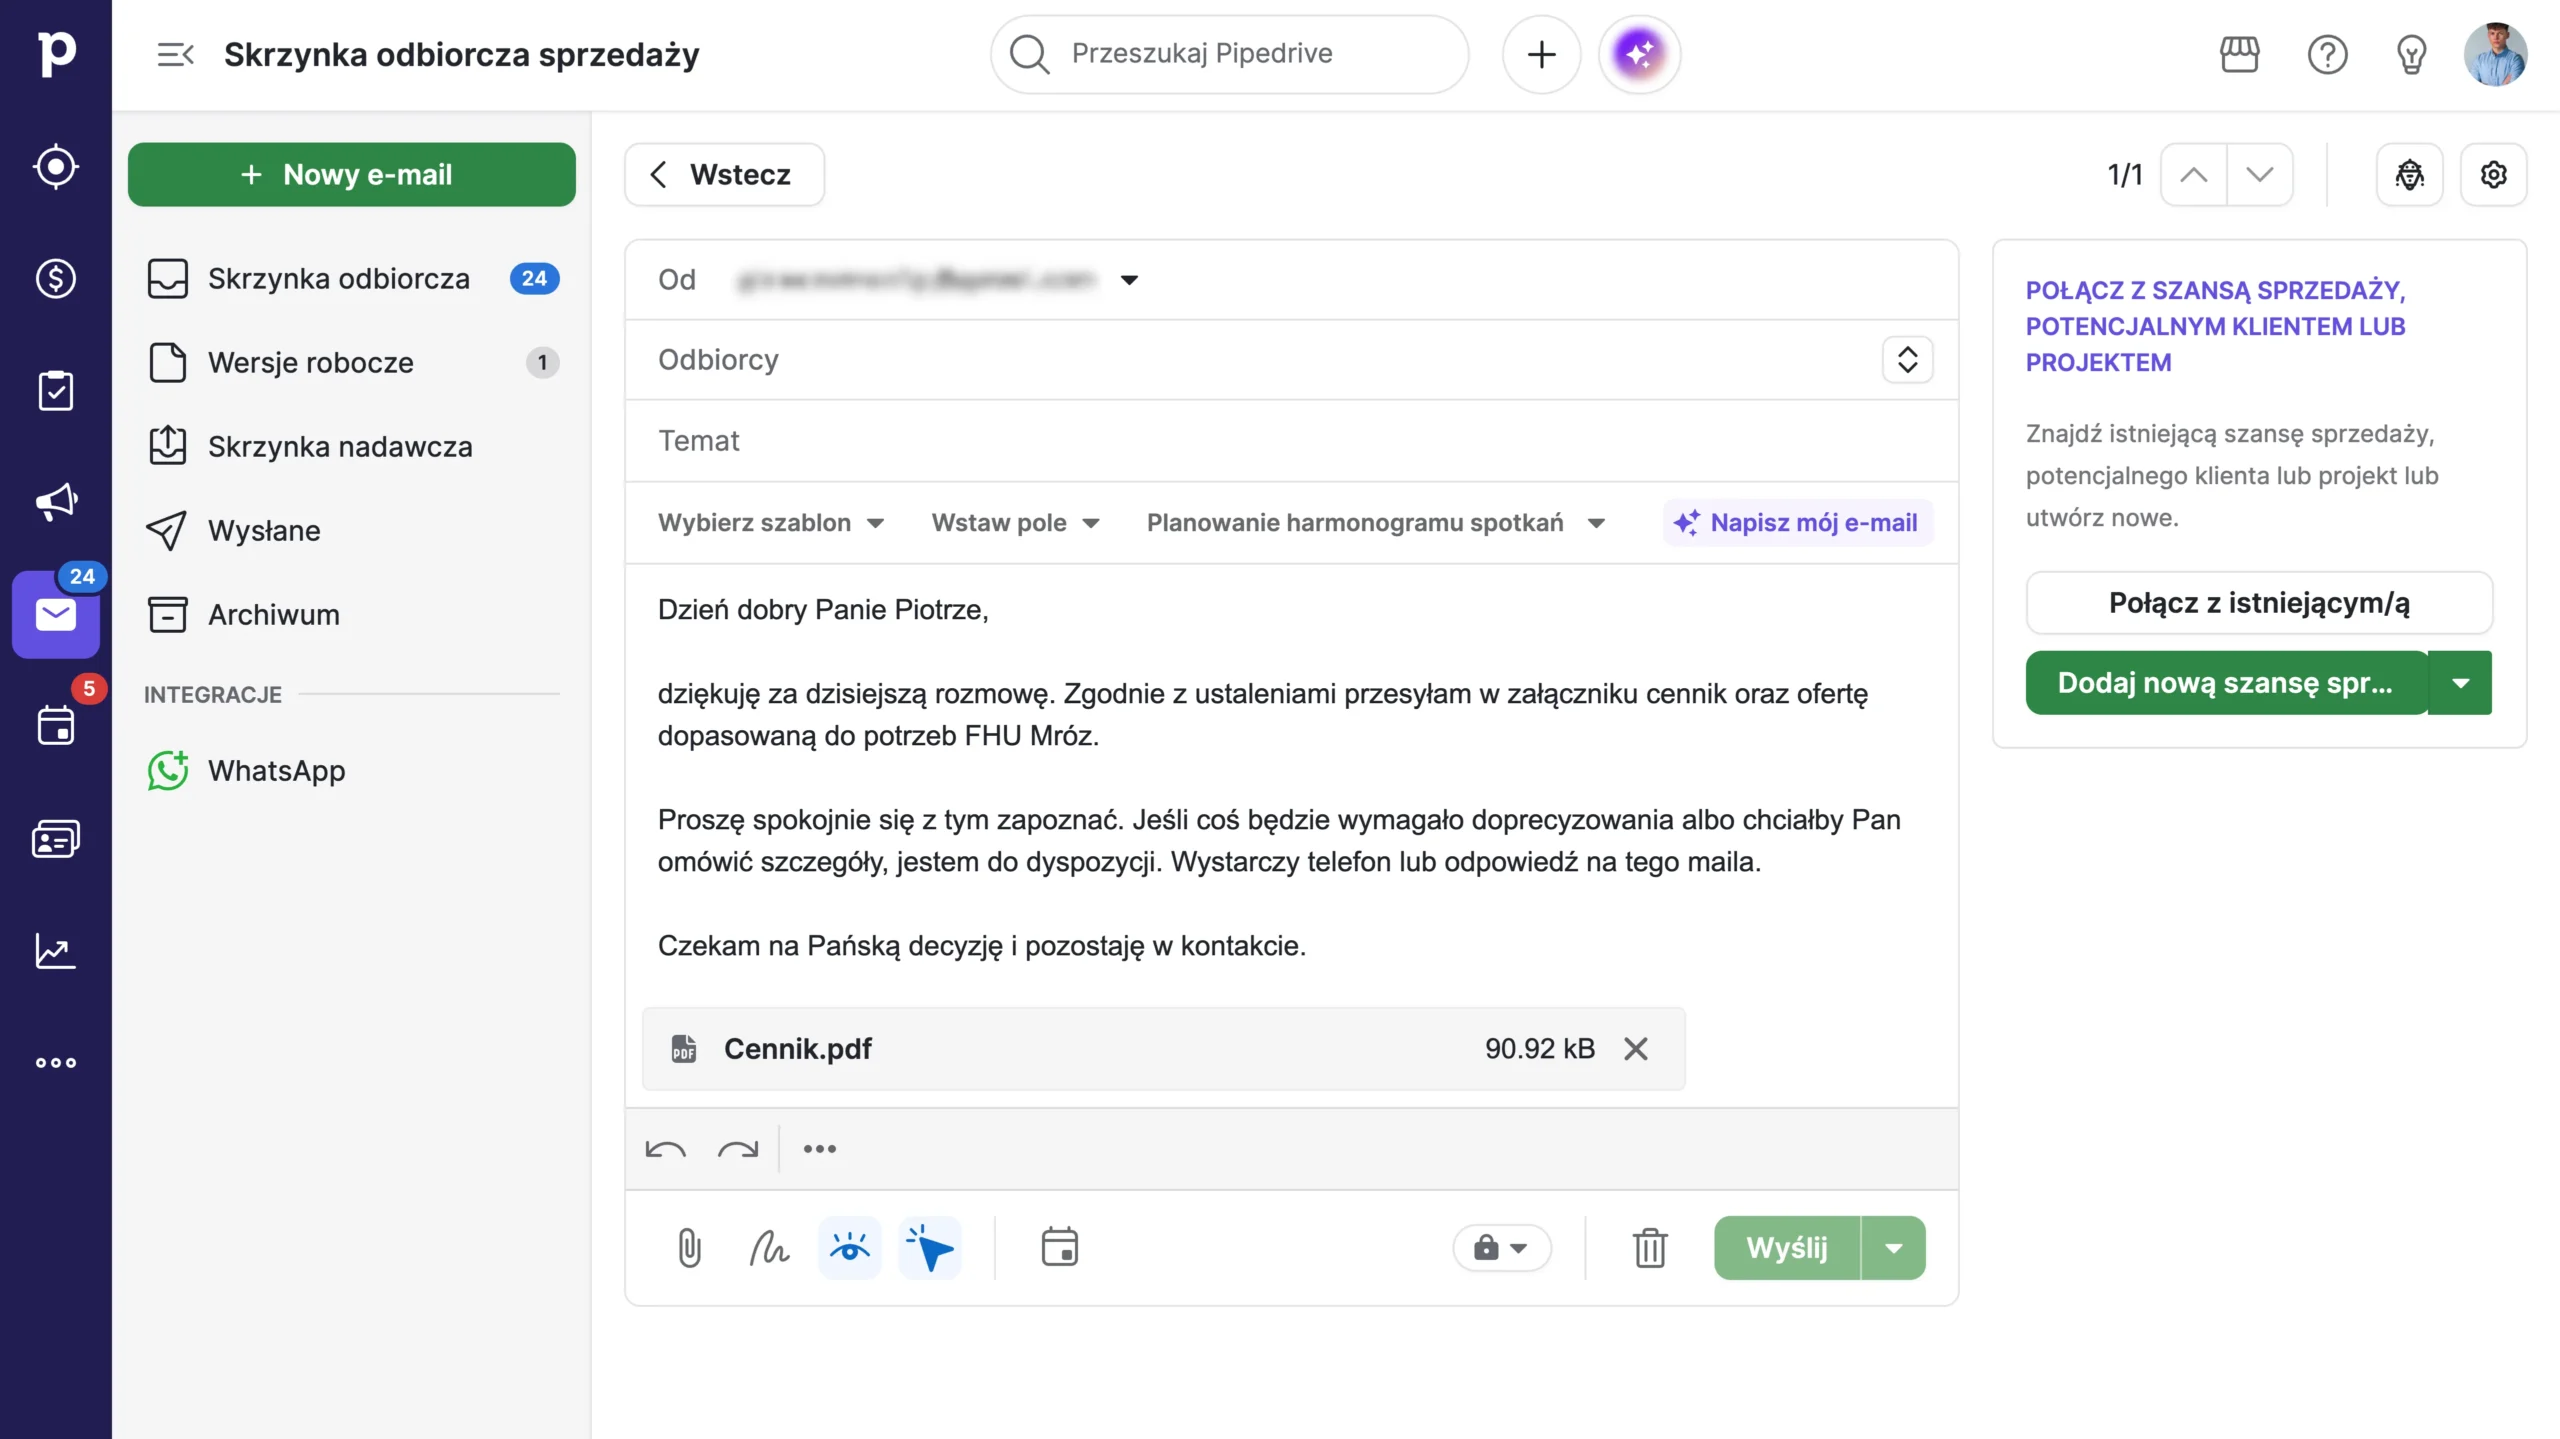Open the settings gear near pager
Image resolution: width=2560 pixels, height=1439 pixels.
pyautogui.click(x=2494, y=175)
